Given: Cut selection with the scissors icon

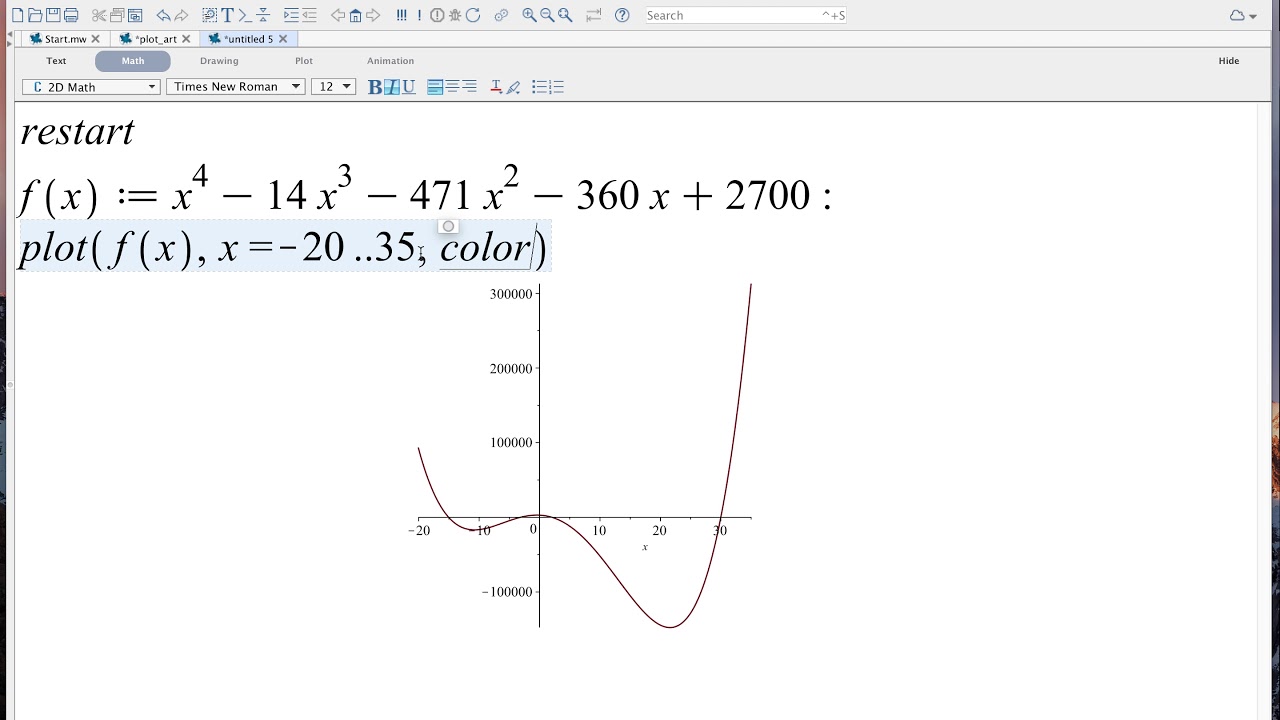Looking at the screenshot, I should coord(99,15).
